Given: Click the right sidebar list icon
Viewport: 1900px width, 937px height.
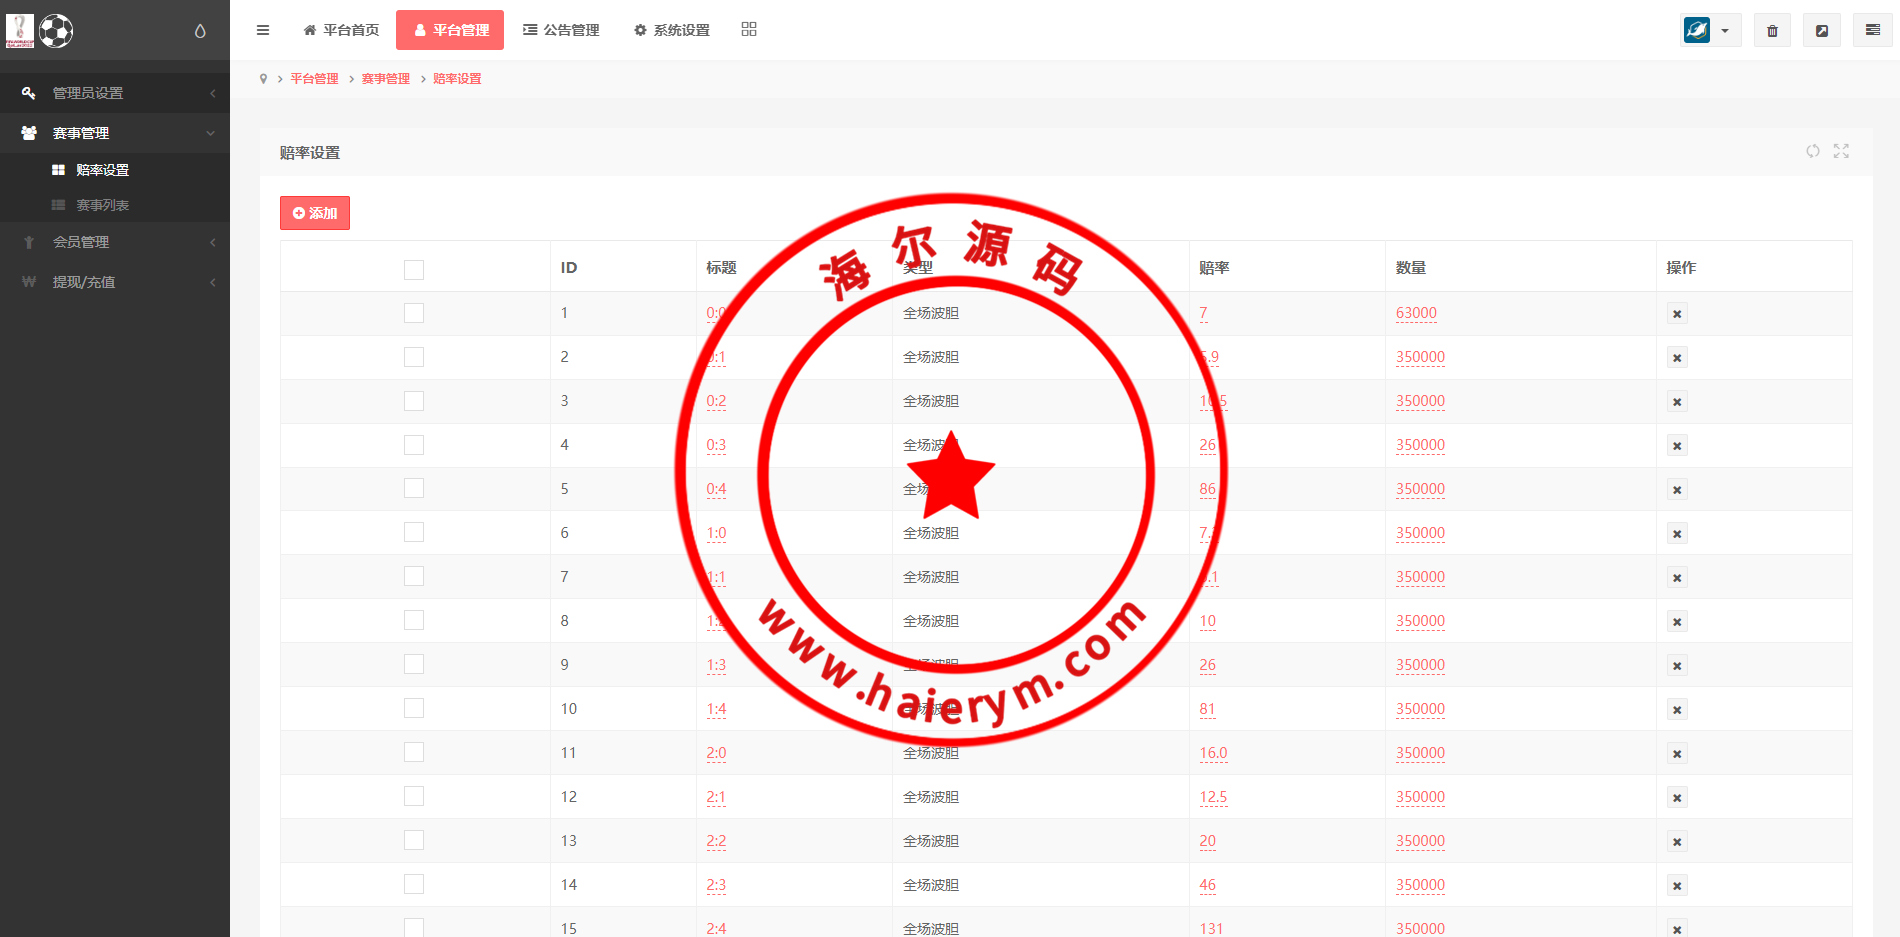Looking at the screenshot, I should pyautogui.click(x=1872, y=31).
